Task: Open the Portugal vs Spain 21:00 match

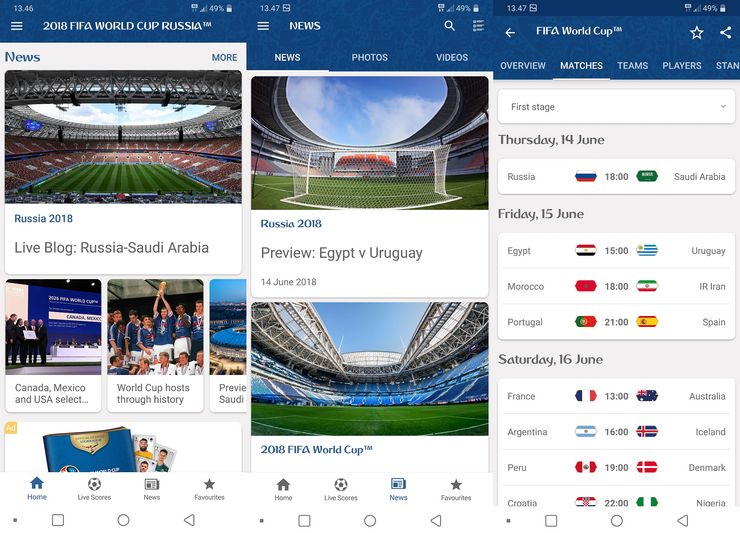Action: (616, 322)
